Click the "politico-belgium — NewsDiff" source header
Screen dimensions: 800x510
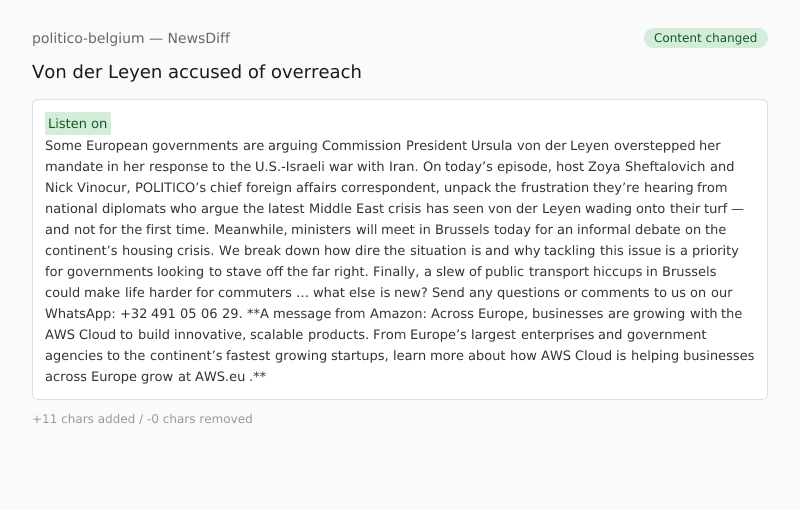click(131, 38)
